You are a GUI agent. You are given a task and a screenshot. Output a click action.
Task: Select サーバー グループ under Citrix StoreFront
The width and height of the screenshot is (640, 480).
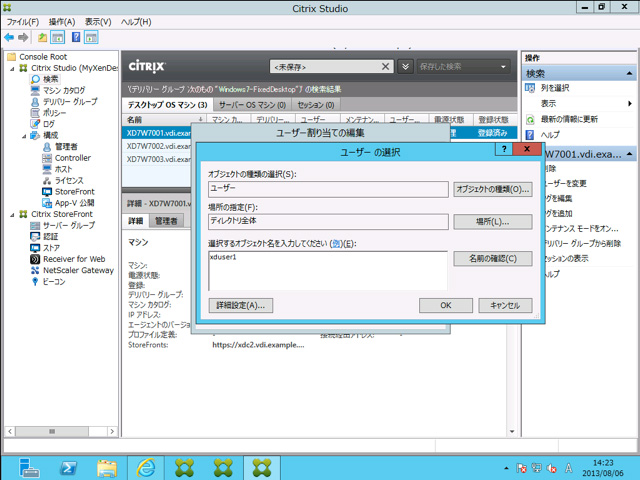tap(69, 225)
